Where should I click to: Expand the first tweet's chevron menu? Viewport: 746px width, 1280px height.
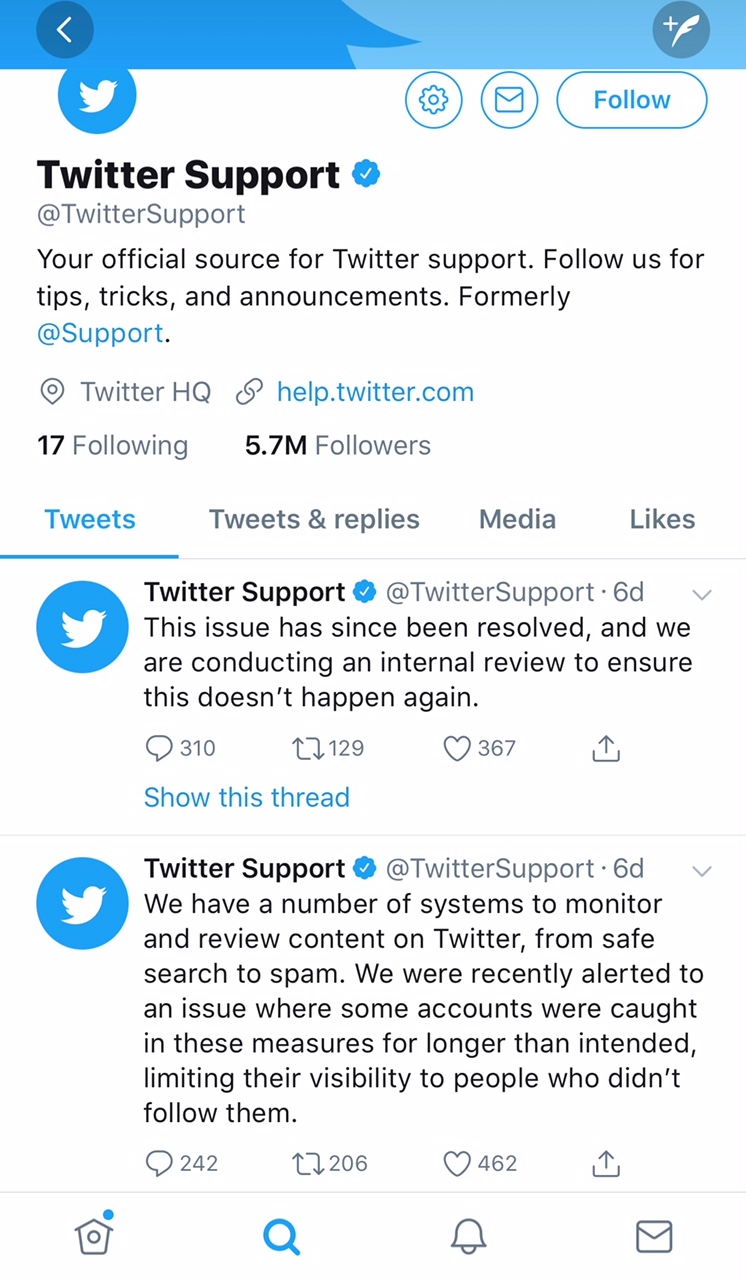(702, 594)
